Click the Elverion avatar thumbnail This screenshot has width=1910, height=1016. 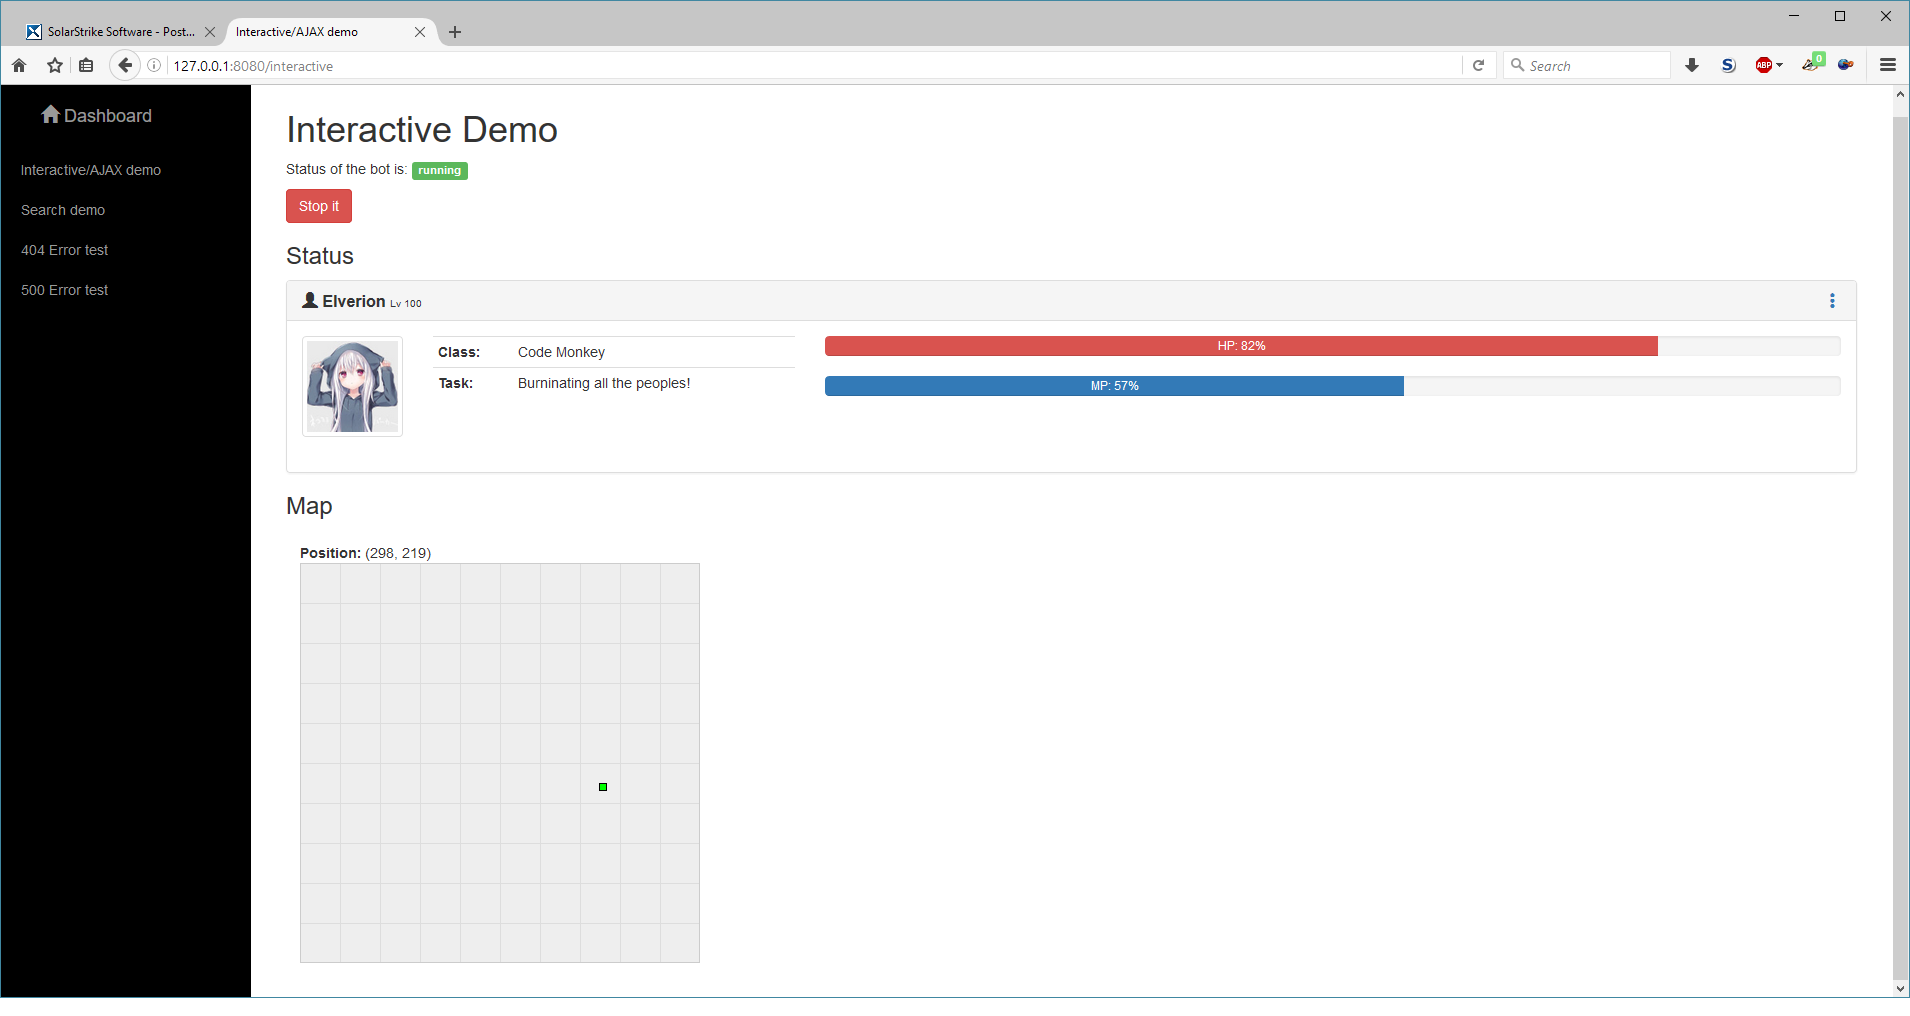pos(352,386)
